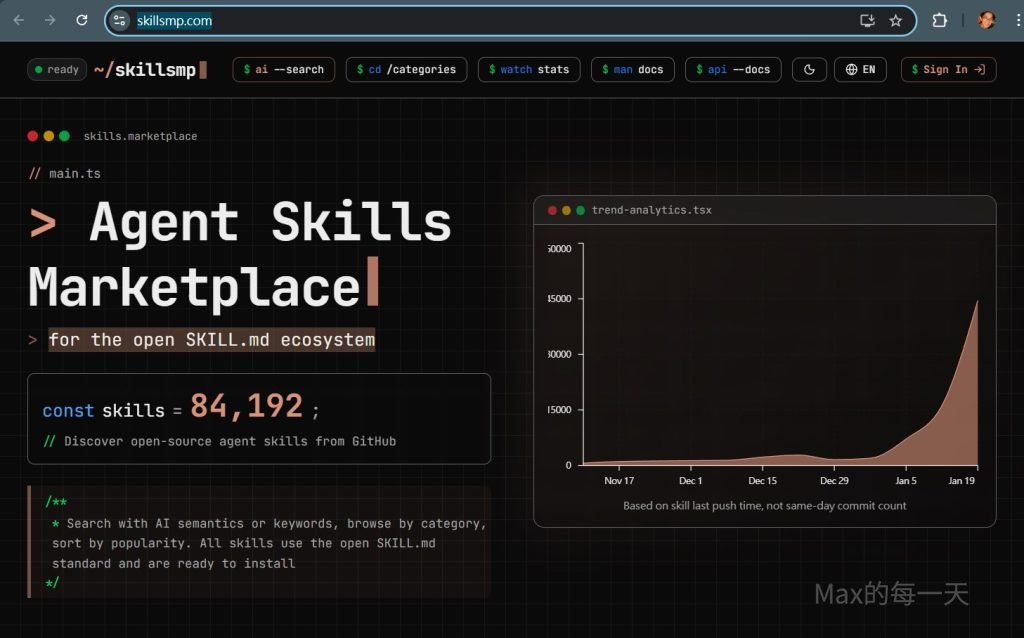Bookmark this page with the star icon

coord(895,20)
